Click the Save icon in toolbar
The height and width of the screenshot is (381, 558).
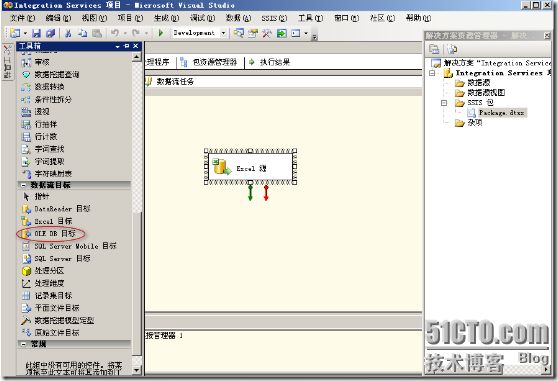(x=36, y=33)
